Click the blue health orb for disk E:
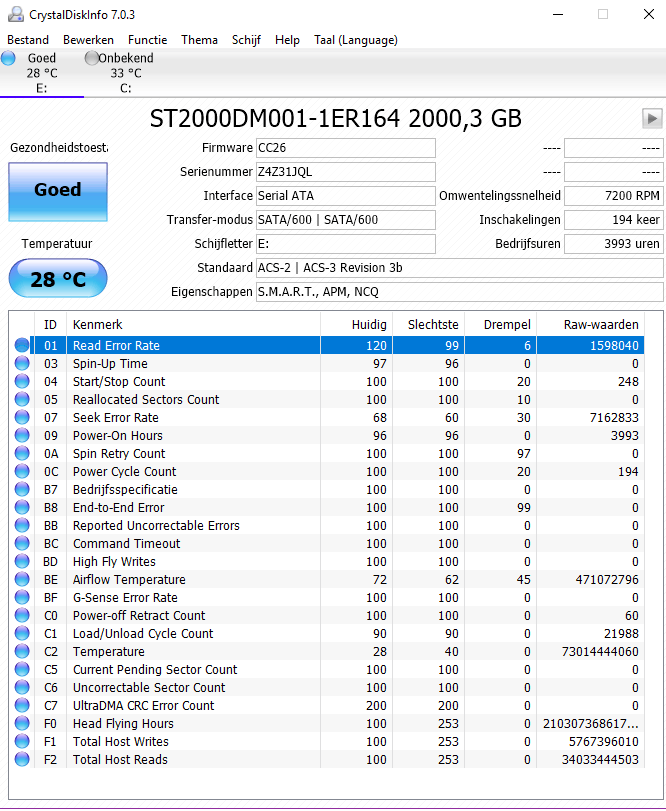The width and height of the screenshot is (666, 811). pyautogui.click(x=8, y=58)
